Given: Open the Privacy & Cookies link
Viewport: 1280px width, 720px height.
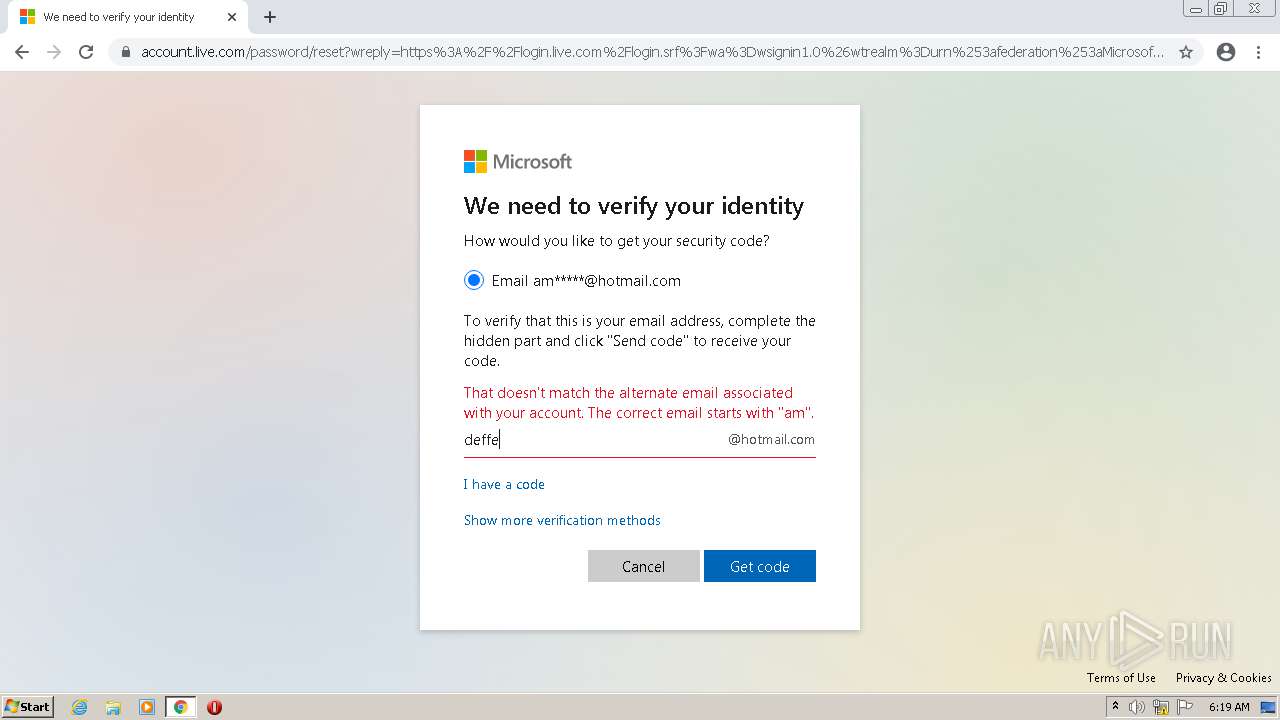Looking at the screenshot, I should pos(1224,678).
